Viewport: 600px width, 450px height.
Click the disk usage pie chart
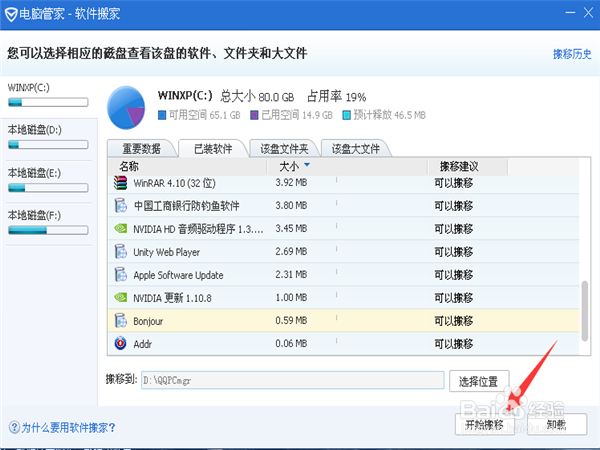point(126,108)
